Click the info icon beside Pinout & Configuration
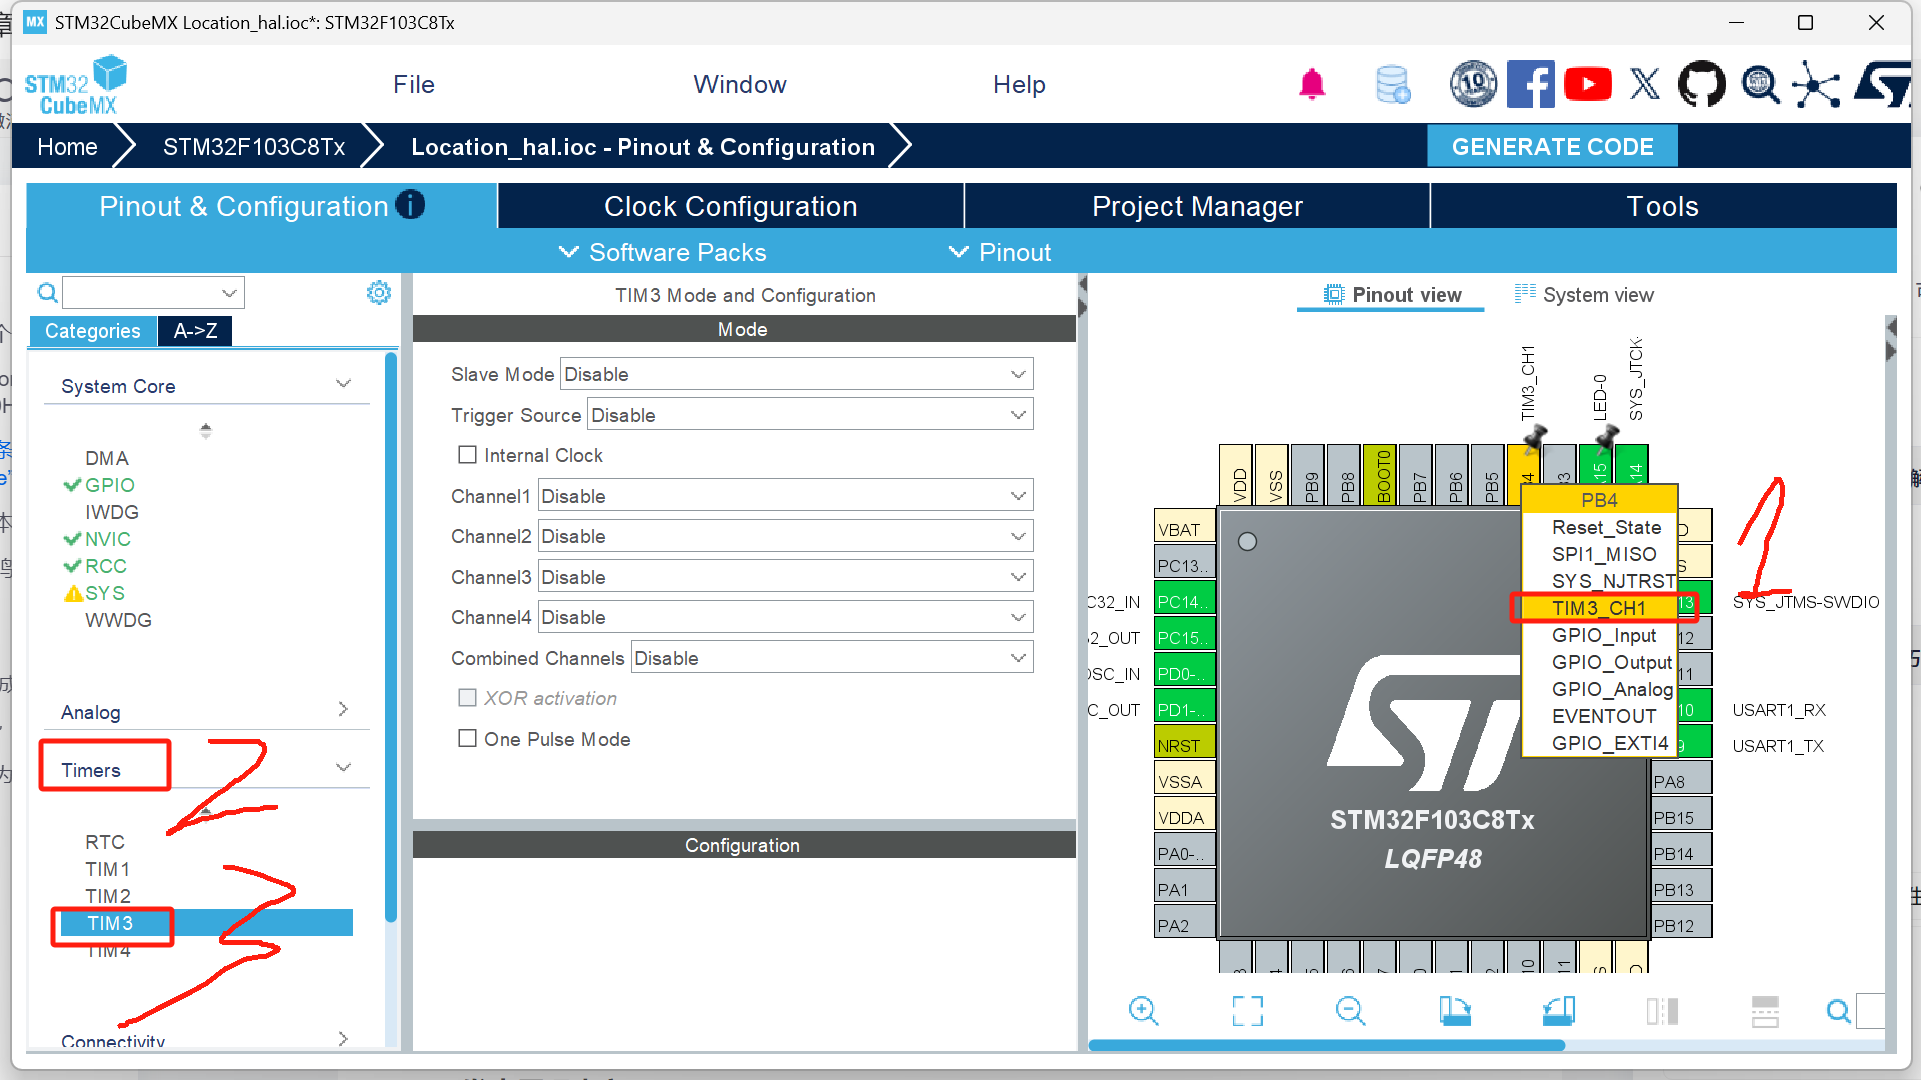This screenshot has width=1921, height=1080. [410, 205]
